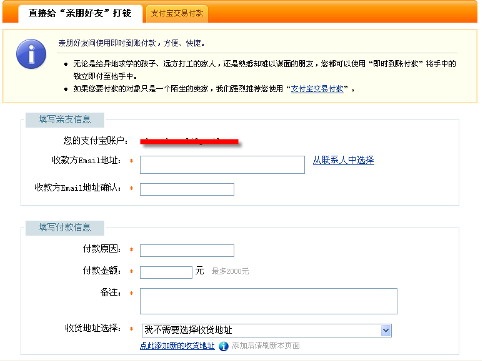
Task: Click the 付款原因 text box
Action: 187,250
